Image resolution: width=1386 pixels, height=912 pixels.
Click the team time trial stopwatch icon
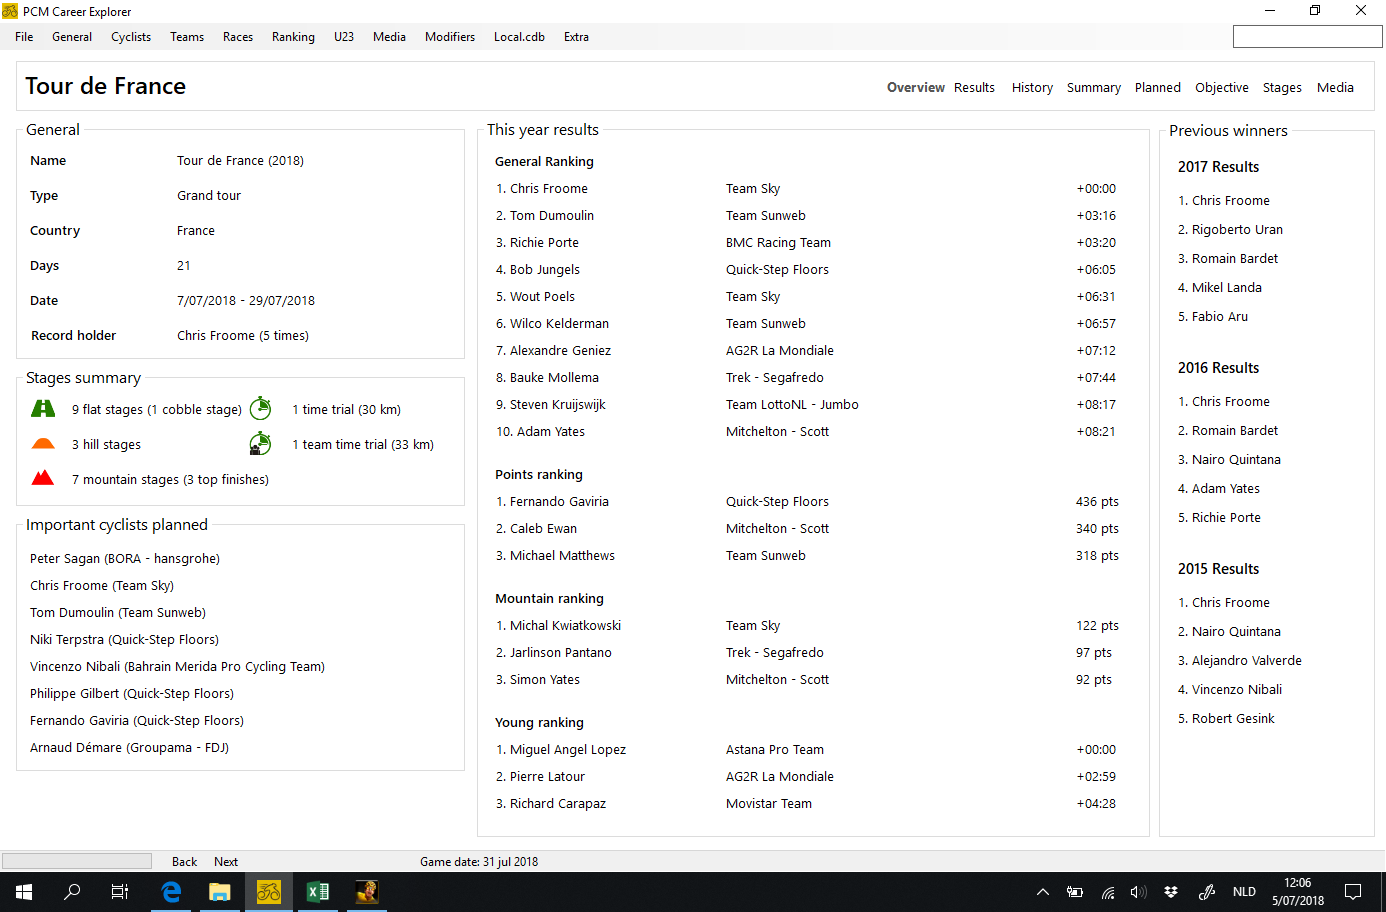click(x=260, y=443)
